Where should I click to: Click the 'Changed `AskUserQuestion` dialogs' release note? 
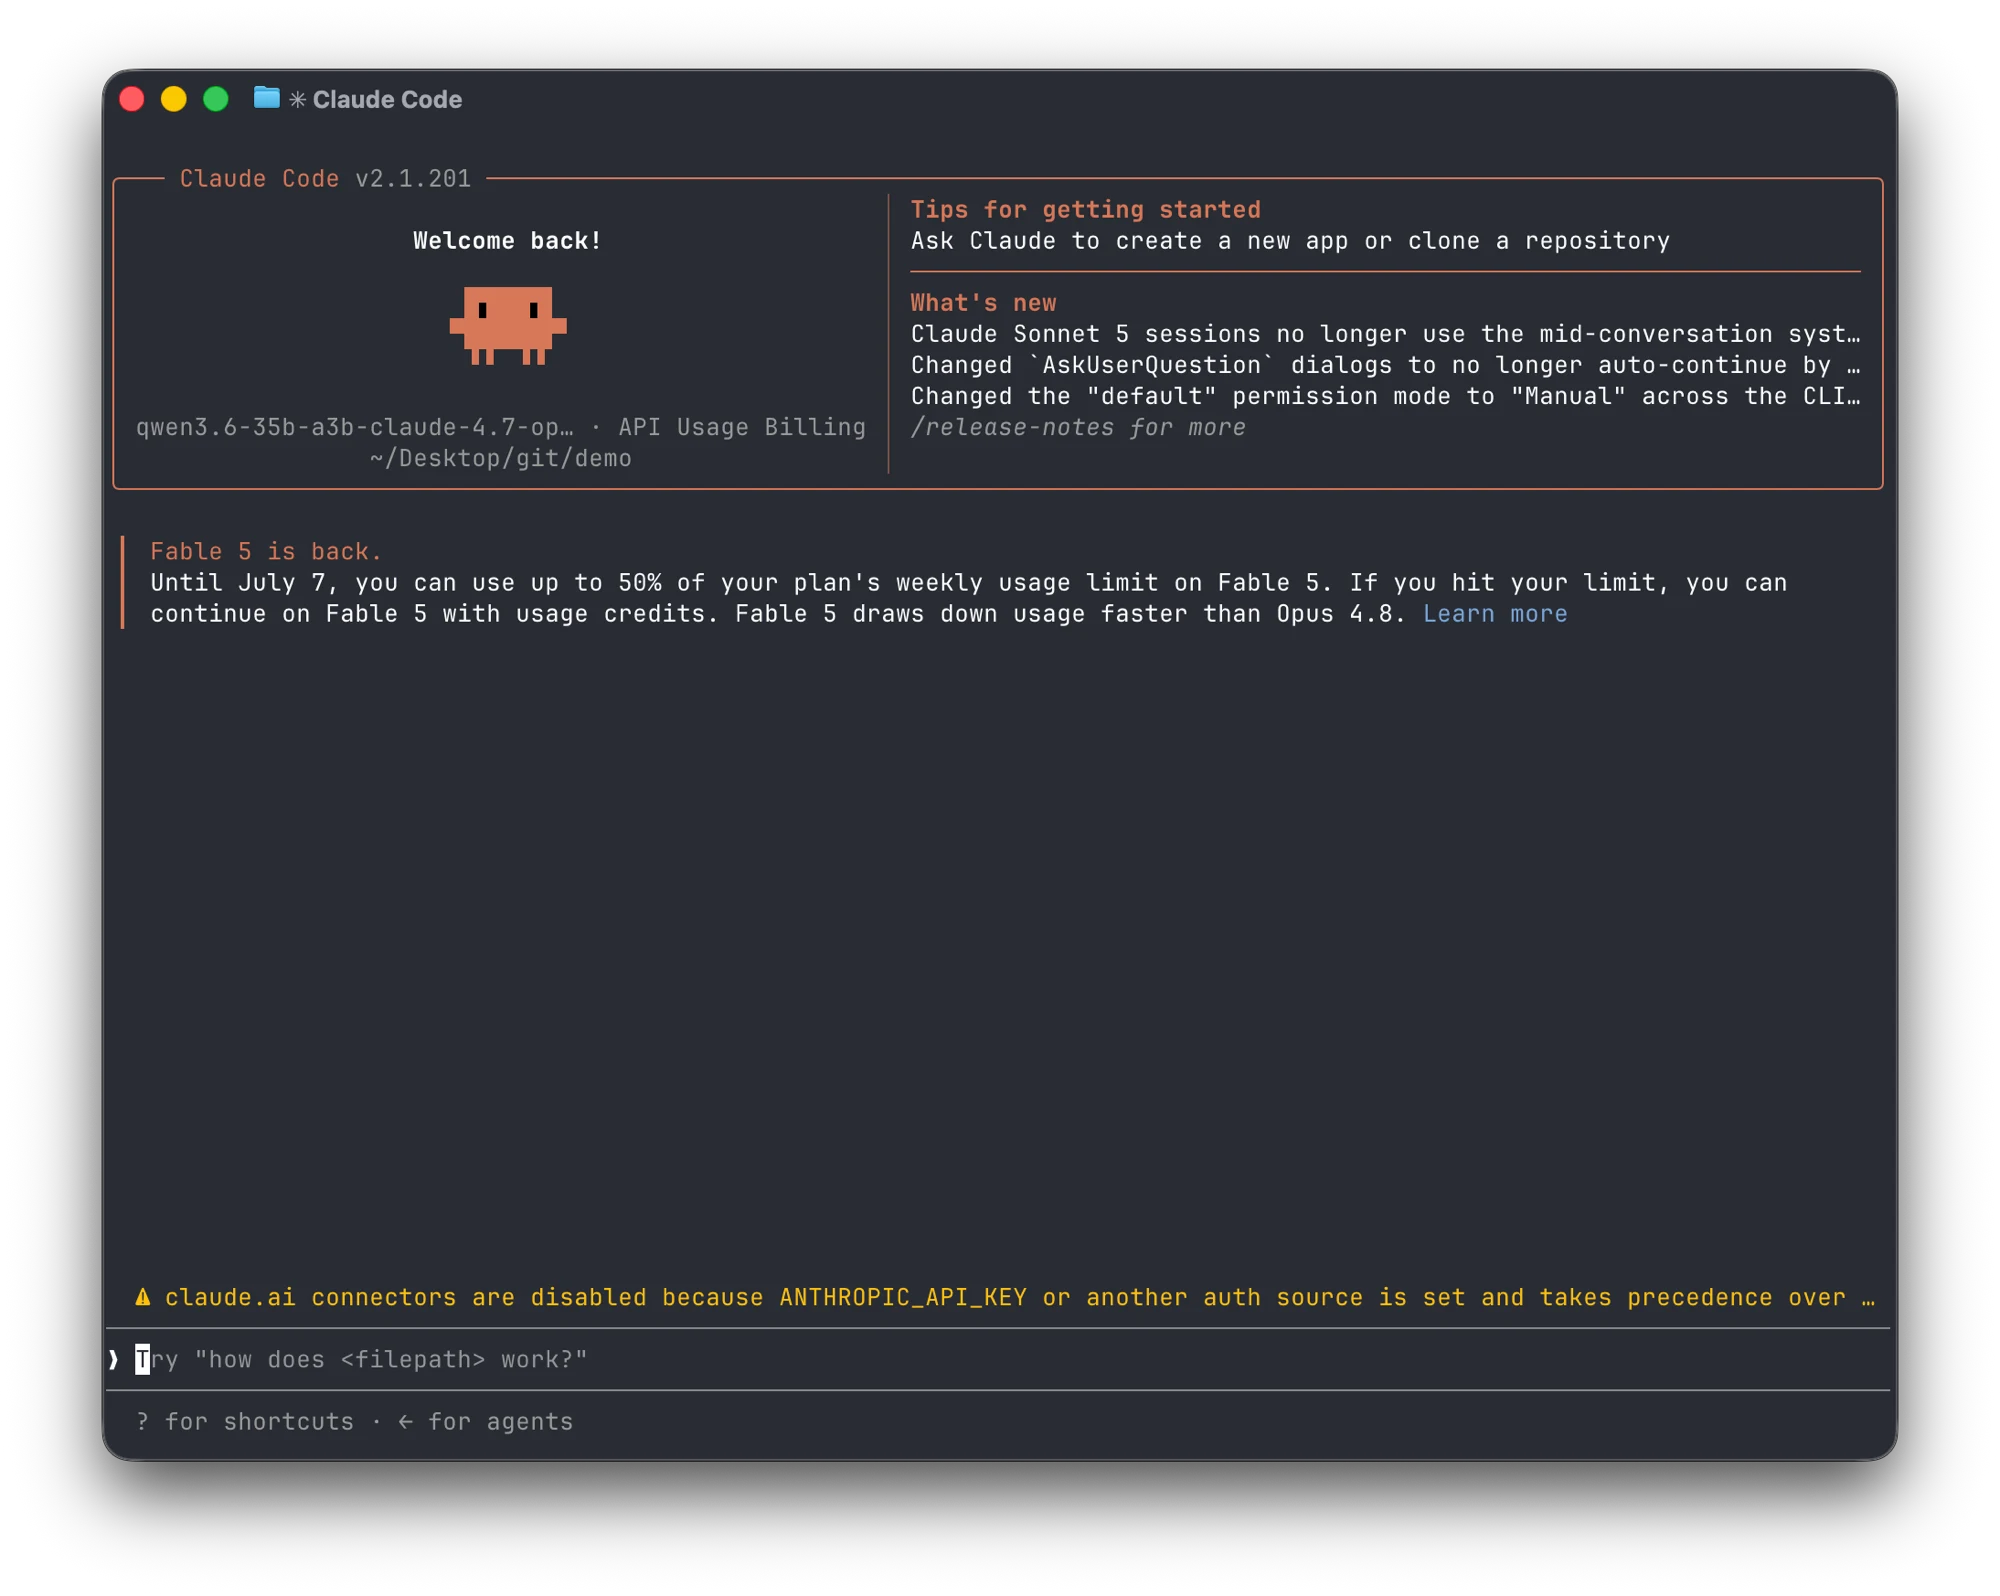point(1385,364)
